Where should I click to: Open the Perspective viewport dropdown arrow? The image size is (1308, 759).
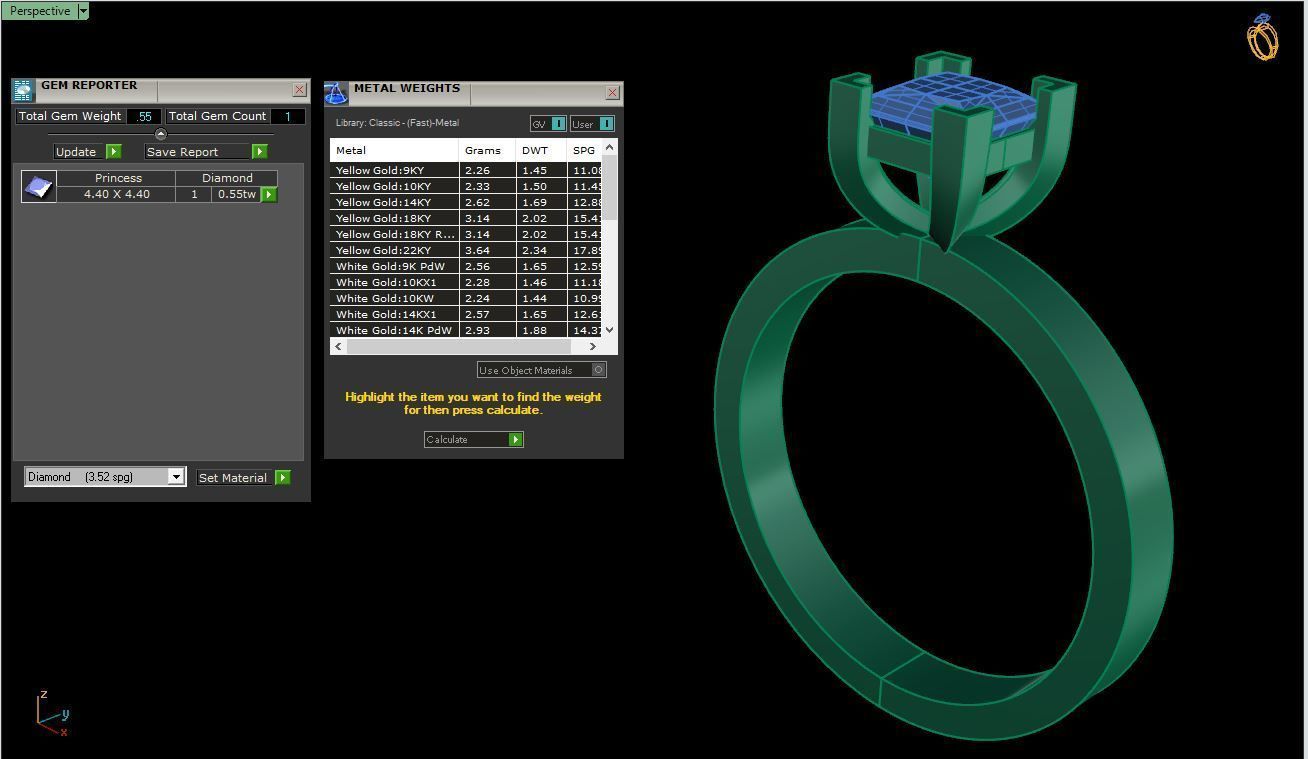click(x=83, y=11)
